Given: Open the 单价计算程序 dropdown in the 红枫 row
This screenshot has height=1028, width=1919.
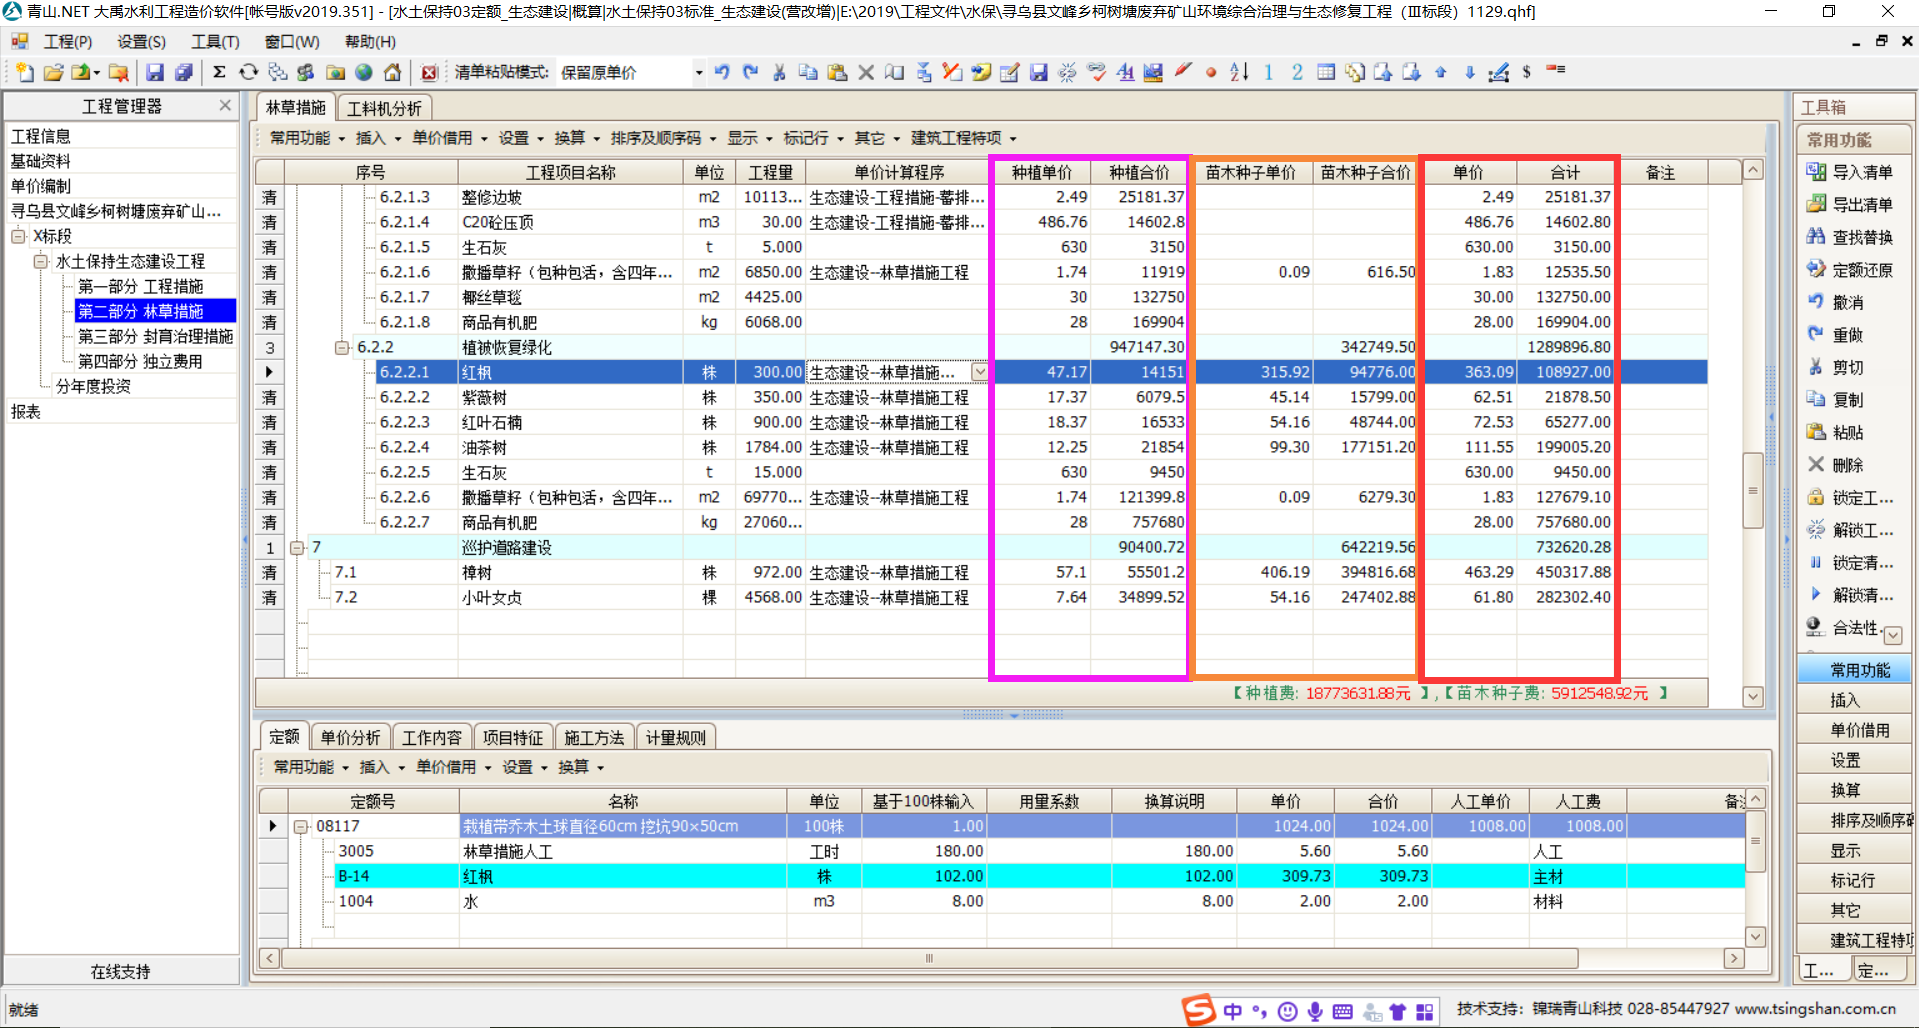Looking at the screenshot, I should [979, 372].
